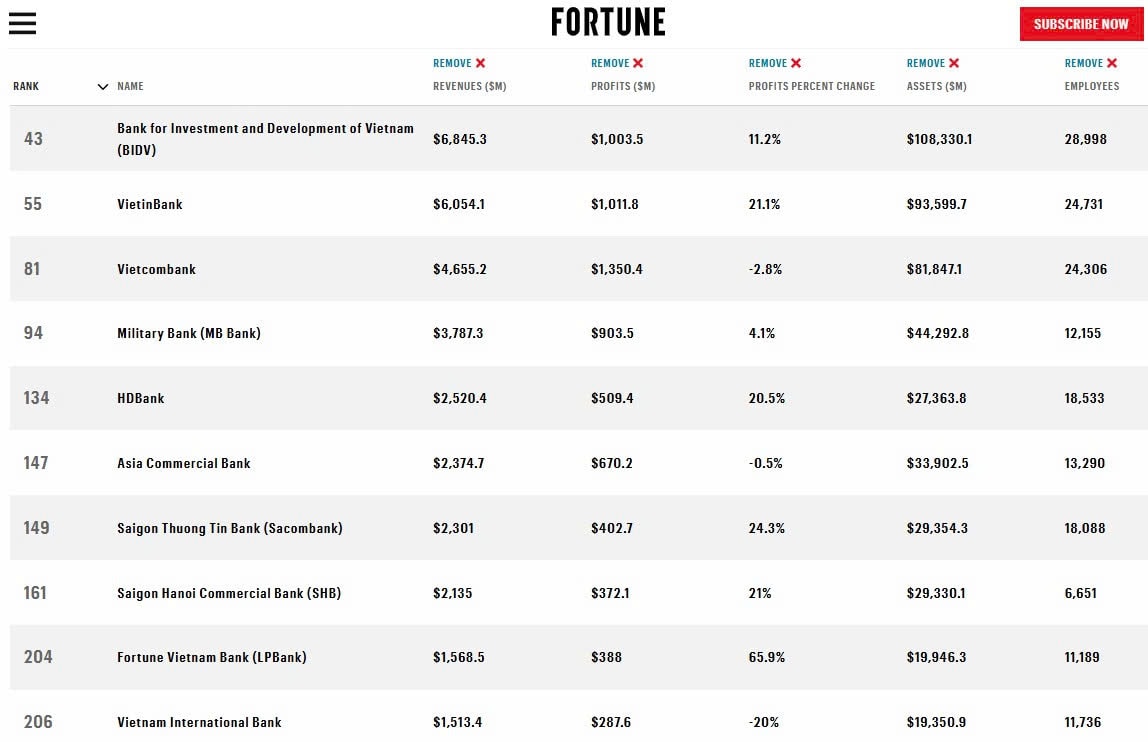Sort by Assets ($M) column header
This screenshot has width=1148, height=742.
coord(936,86)
